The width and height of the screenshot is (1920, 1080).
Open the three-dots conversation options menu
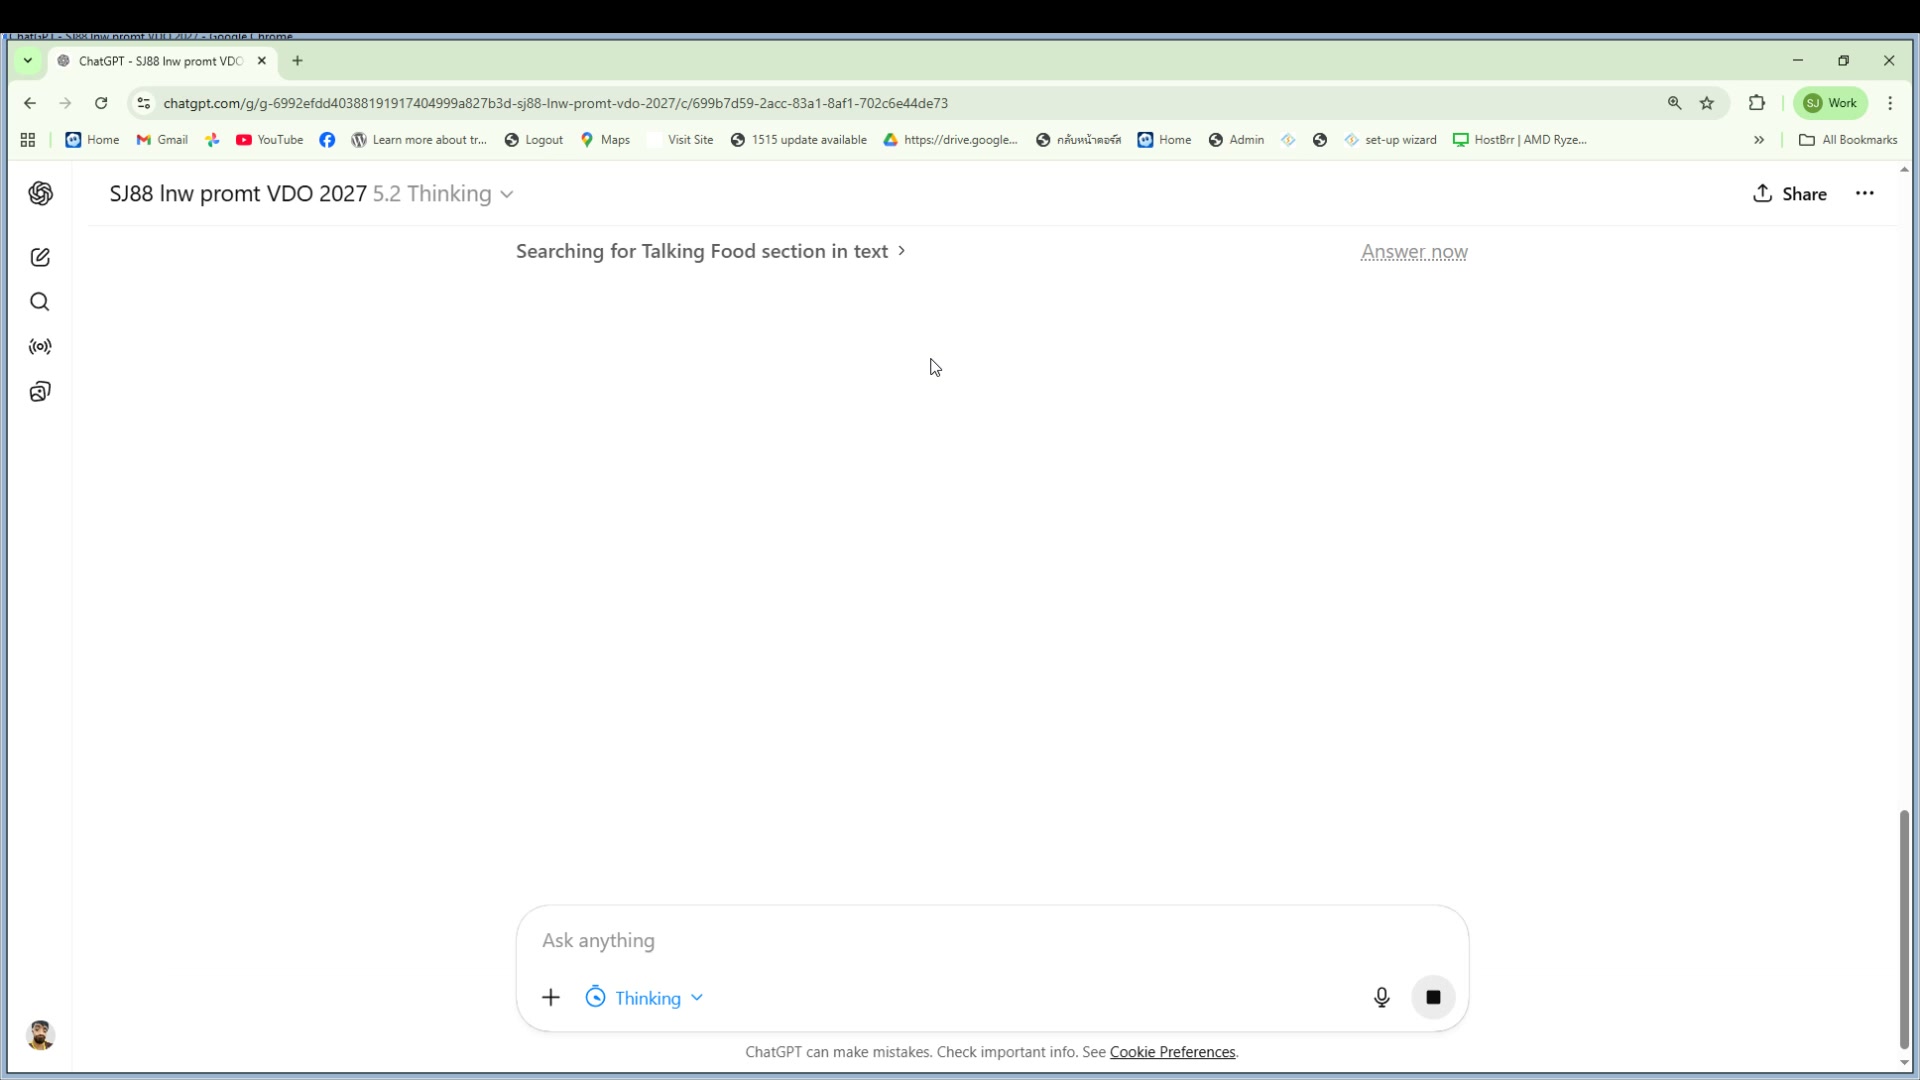click(1864, 194)
